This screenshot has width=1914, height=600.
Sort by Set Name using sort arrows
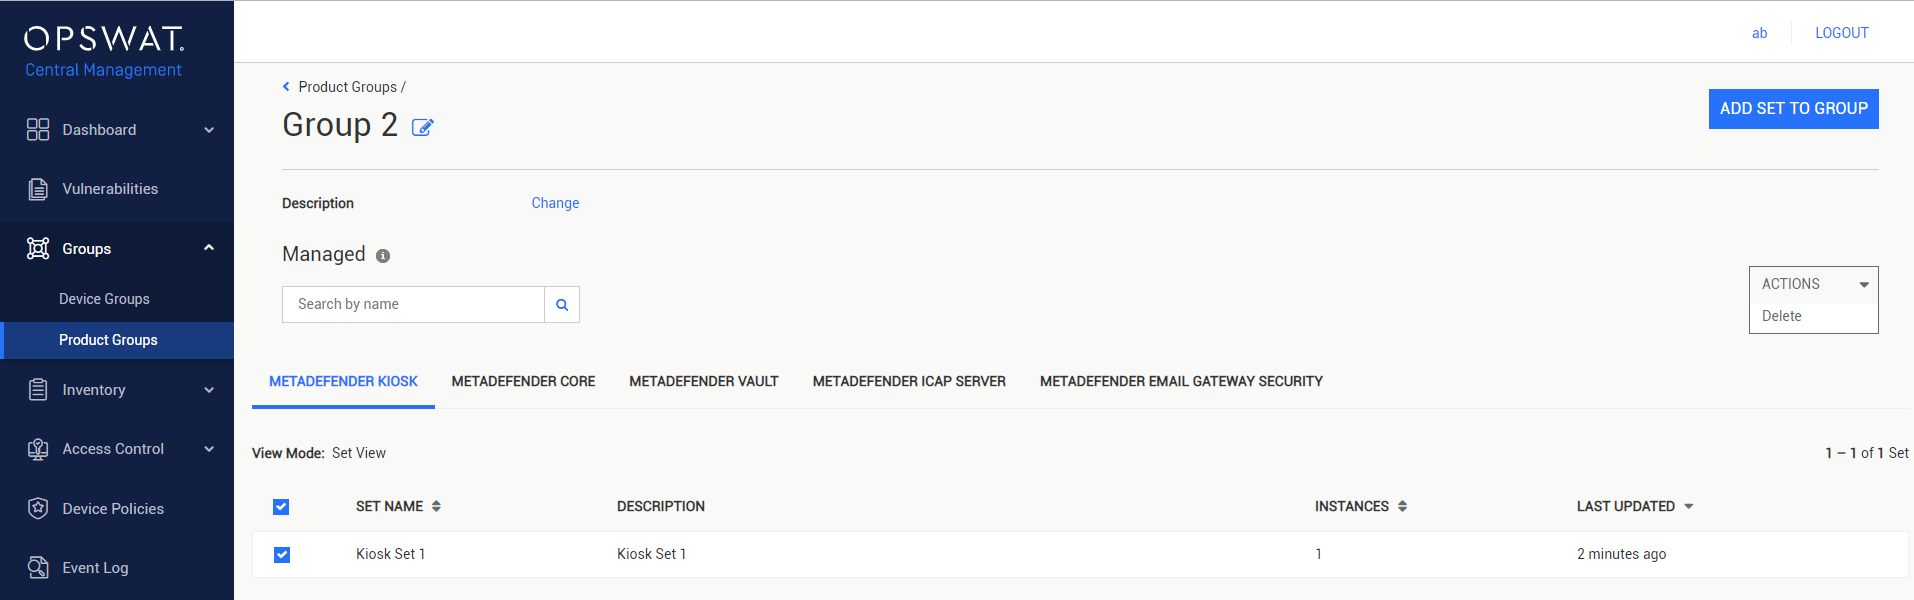click(x=436, y=506)
